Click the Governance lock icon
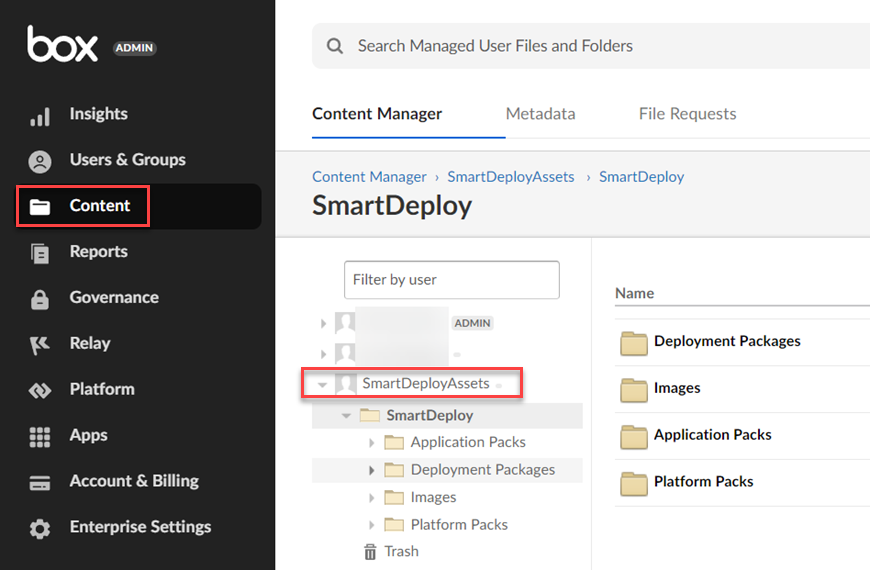The height and width of the screenshot is (570, 870). click(40, 299)
